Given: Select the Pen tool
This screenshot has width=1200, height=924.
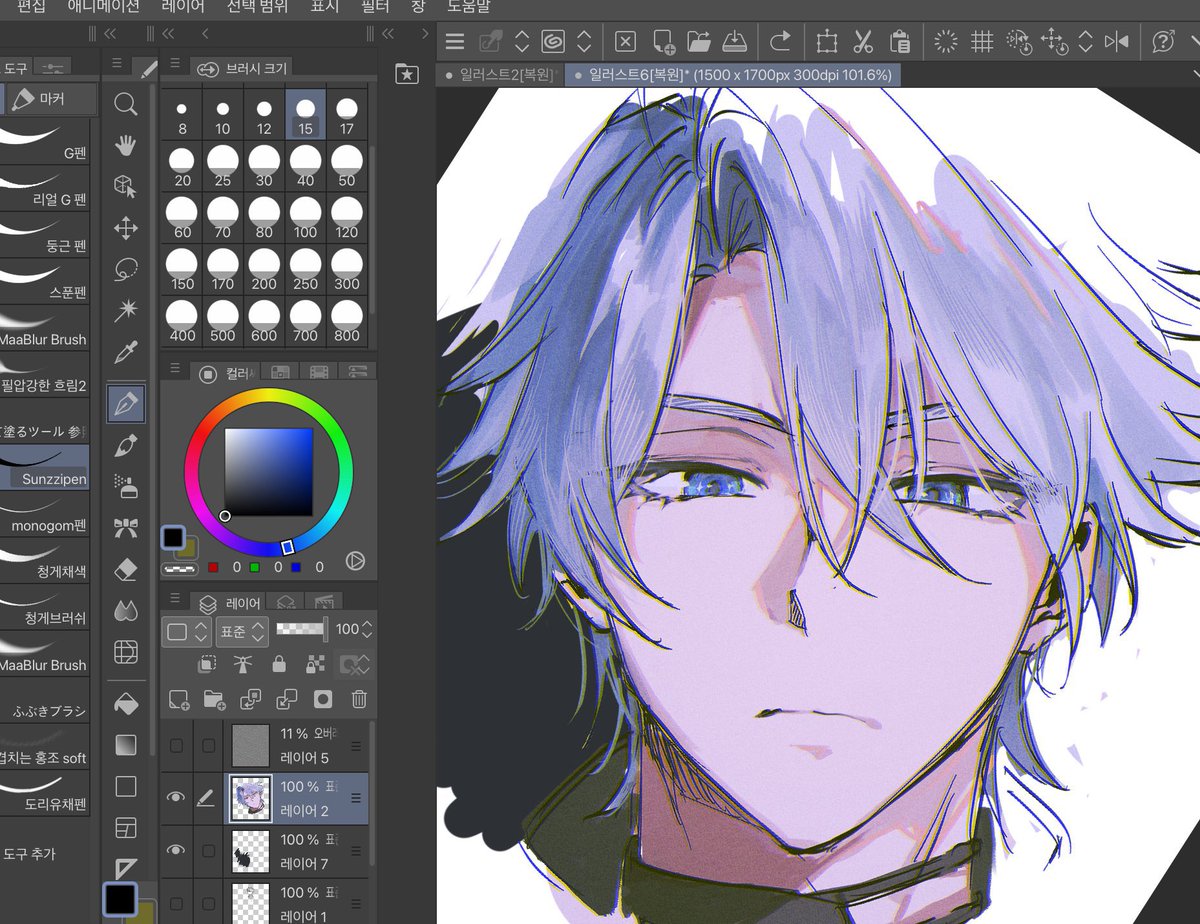Looking at the screenshot, I should pos(126,403).
